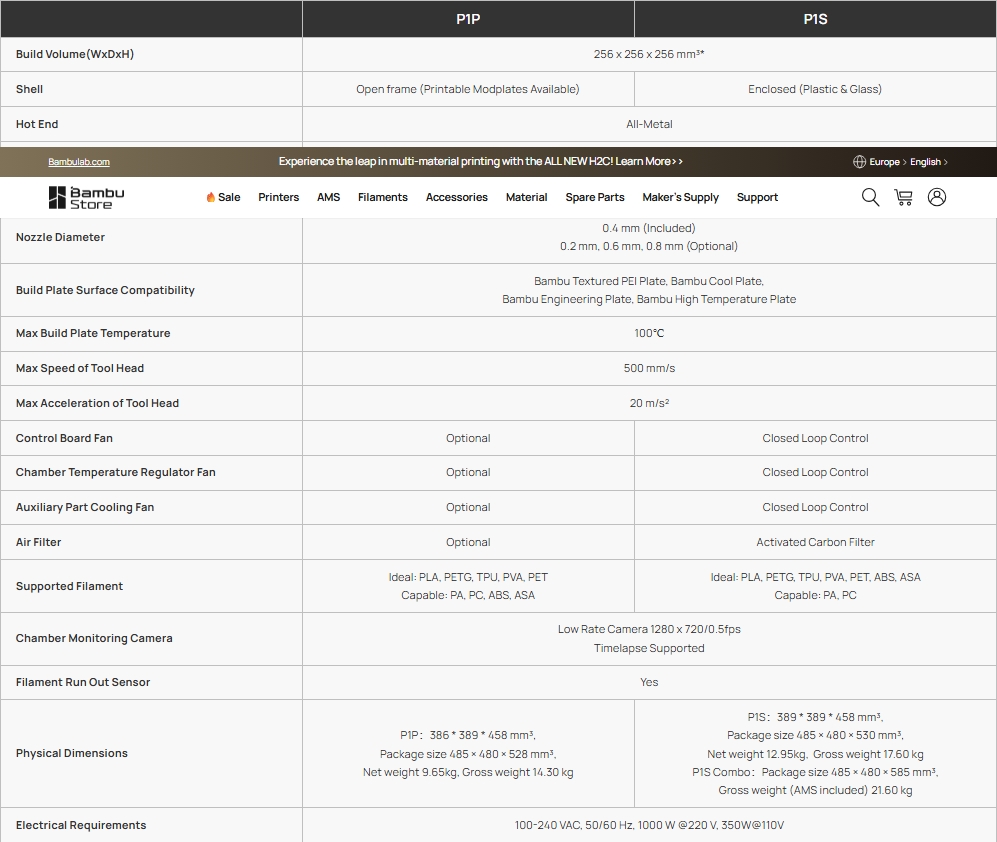Screen dimensions: 997x842
Task: Select Spare Parts in navigation
Action: pos(594,198)
